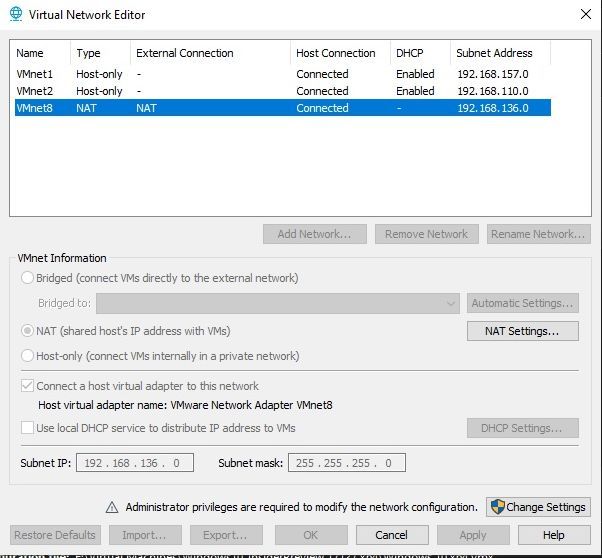Click the warning triangle icon beside administrator message
This screenshot has height=558, width=602.
[x=112, y=507]
